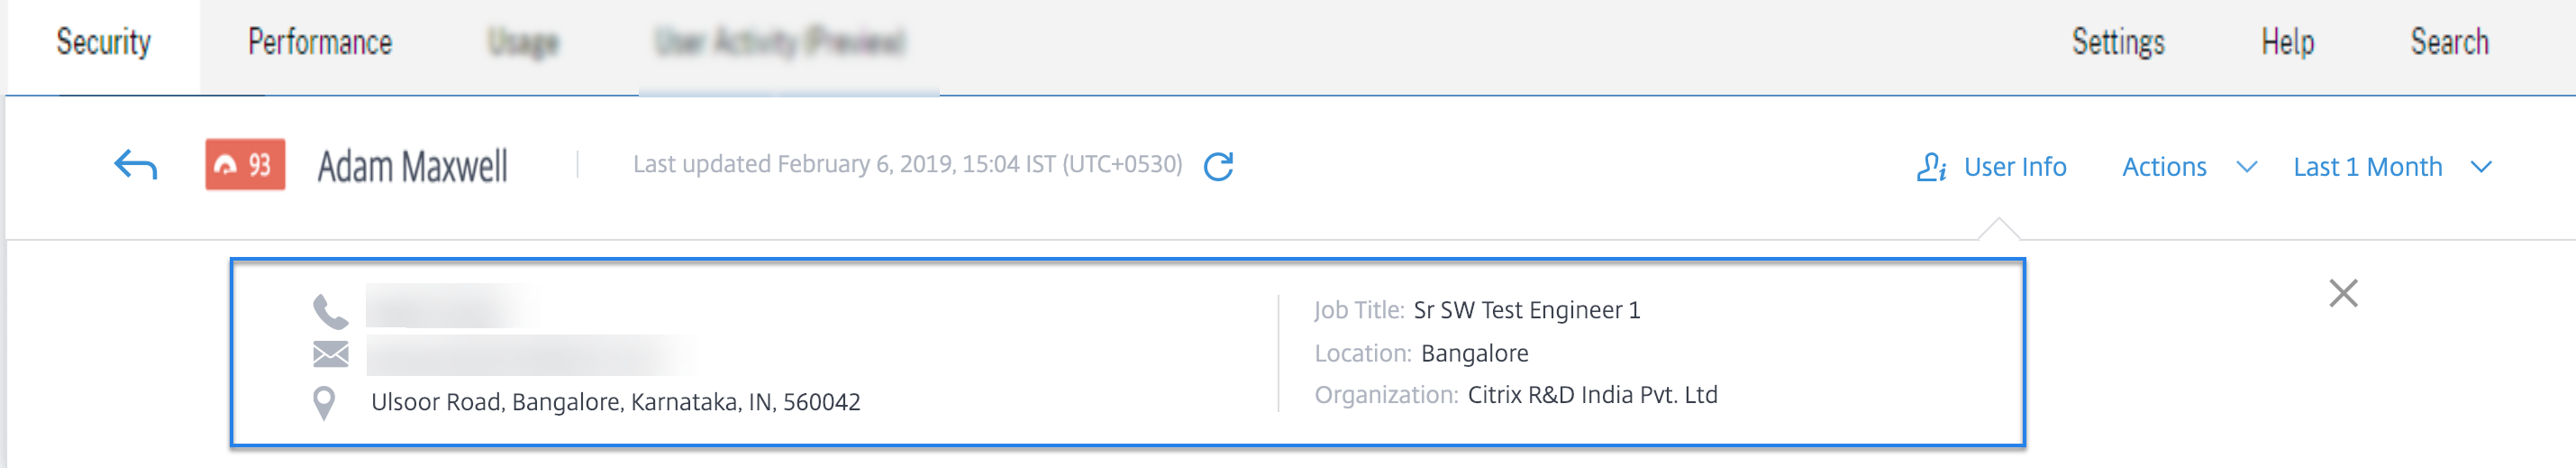
Task: Open the Actions dropdown menu
Action: coord(2164,167)
